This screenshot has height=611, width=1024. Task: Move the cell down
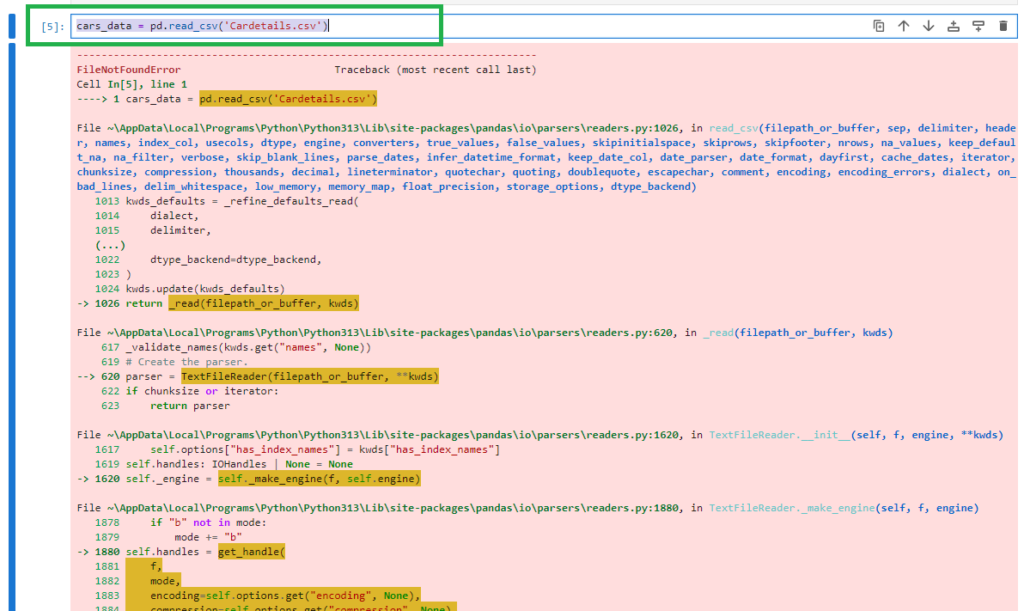pyautogui.click(x=929, y=26)
